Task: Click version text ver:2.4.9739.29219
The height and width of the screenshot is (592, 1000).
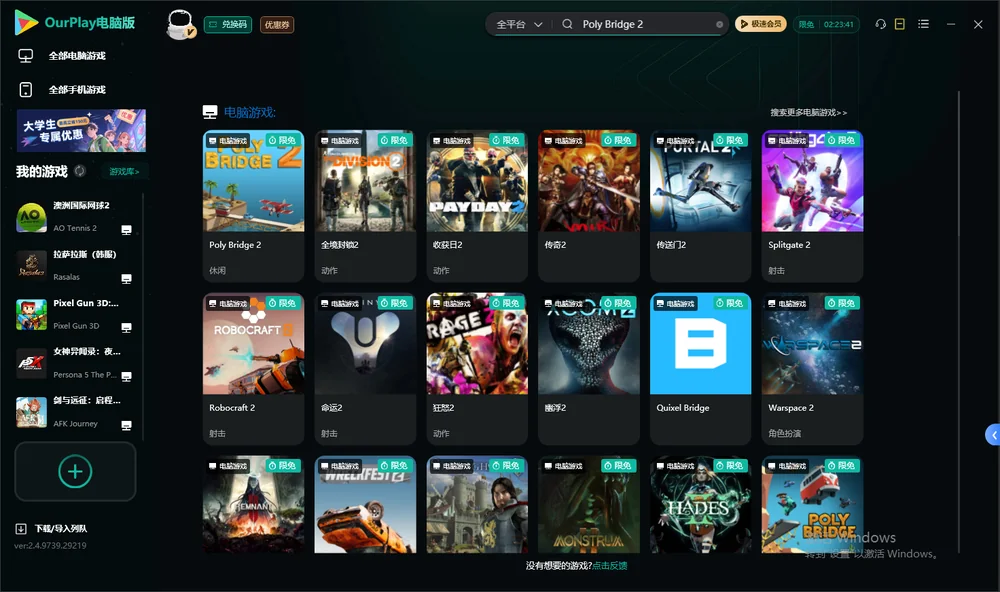Action: (50, 546)
